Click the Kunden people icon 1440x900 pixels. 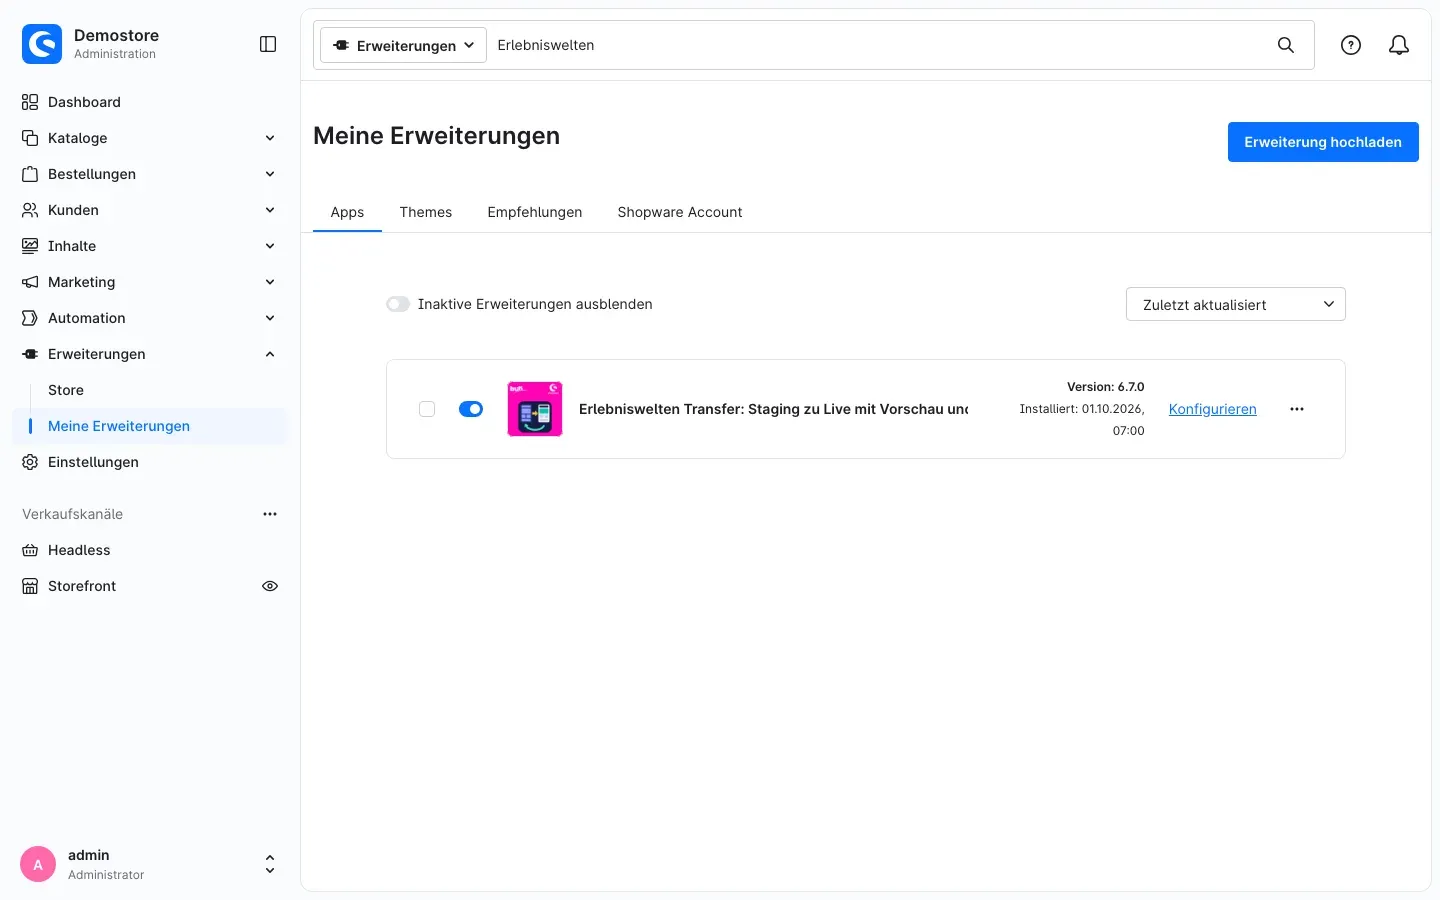point(30,210)
